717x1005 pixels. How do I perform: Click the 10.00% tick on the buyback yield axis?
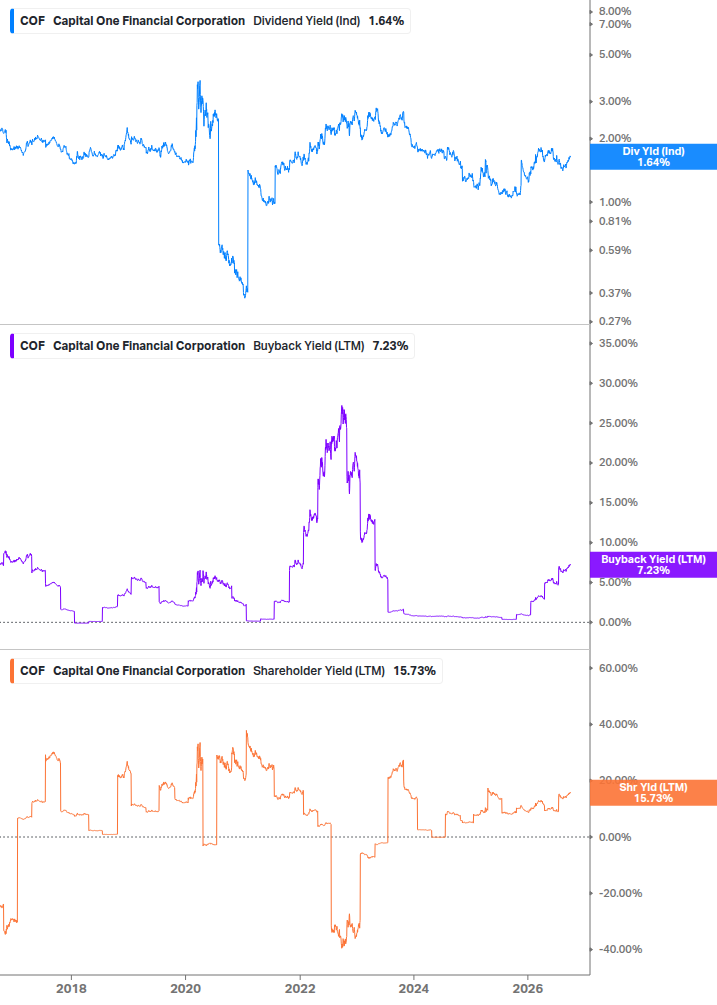point(618,542)
